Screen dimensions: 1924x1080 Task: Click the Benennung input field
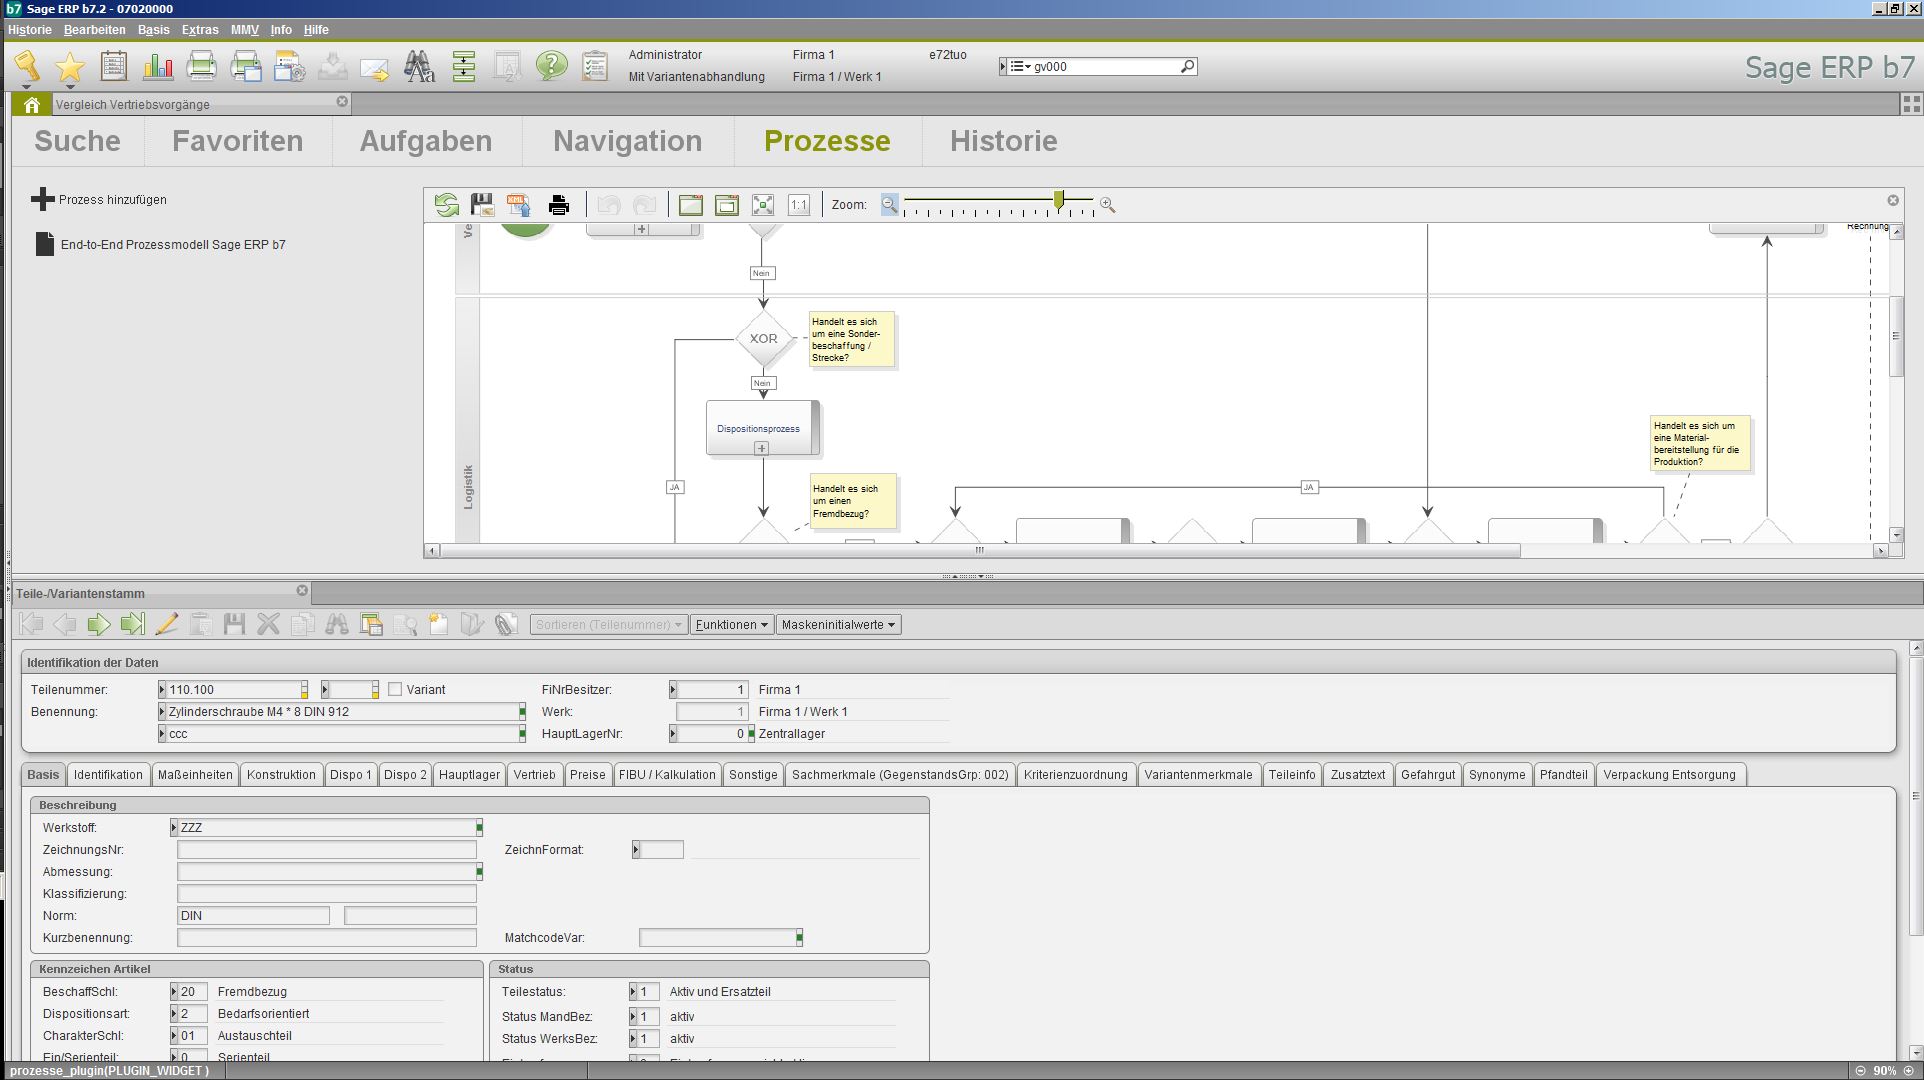[341, 712]
